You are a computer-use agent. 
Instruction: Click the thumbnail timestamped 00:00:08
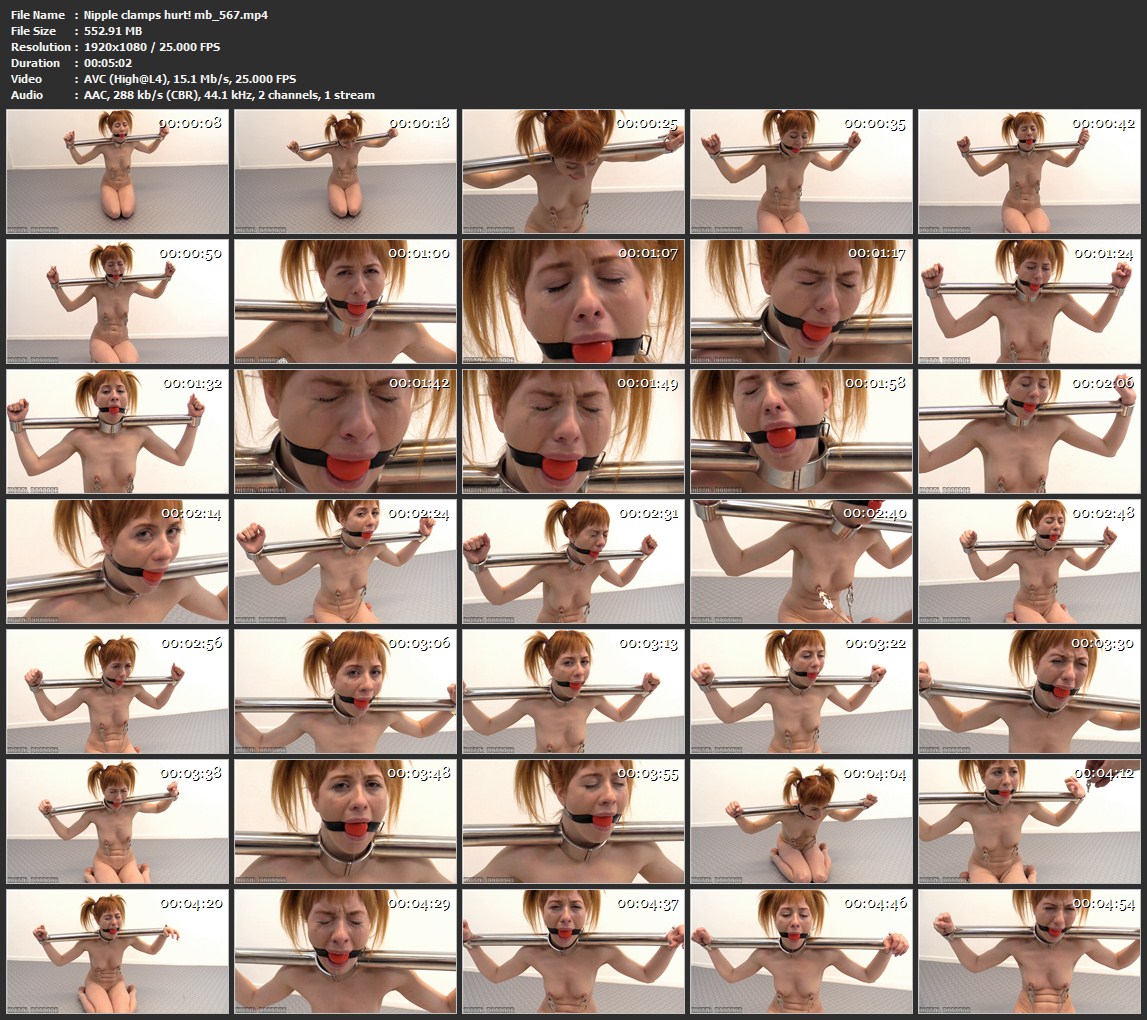(118, 172)
